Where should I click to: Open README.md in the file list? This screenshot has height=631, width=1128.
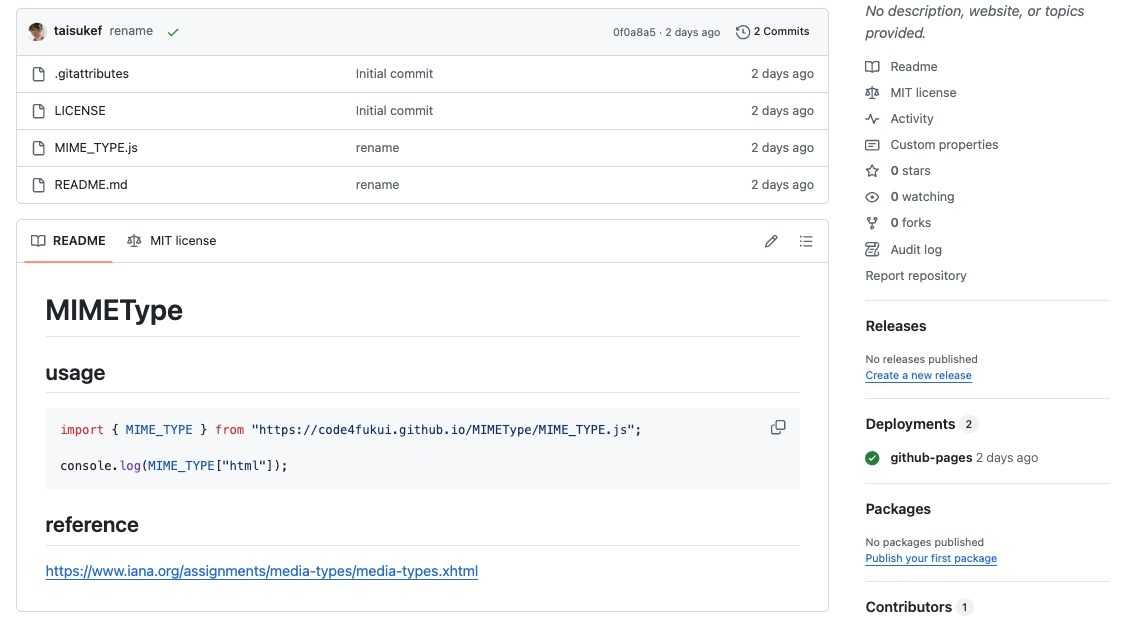(91, 185)
